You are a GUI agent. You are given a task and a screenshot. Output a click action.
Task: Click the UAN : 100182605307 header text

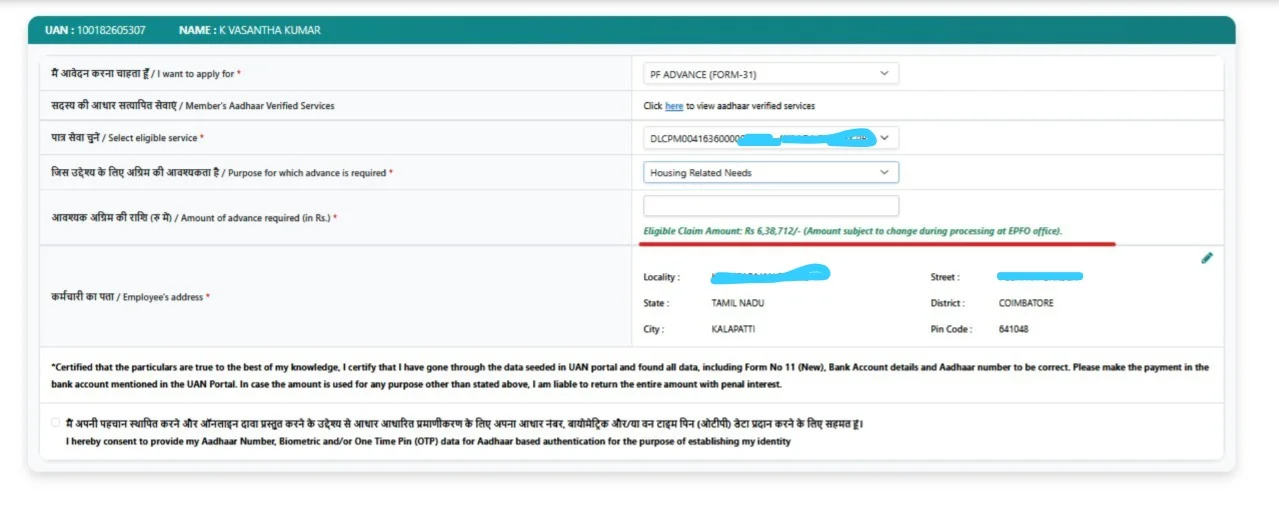click(x=95, y=30)
